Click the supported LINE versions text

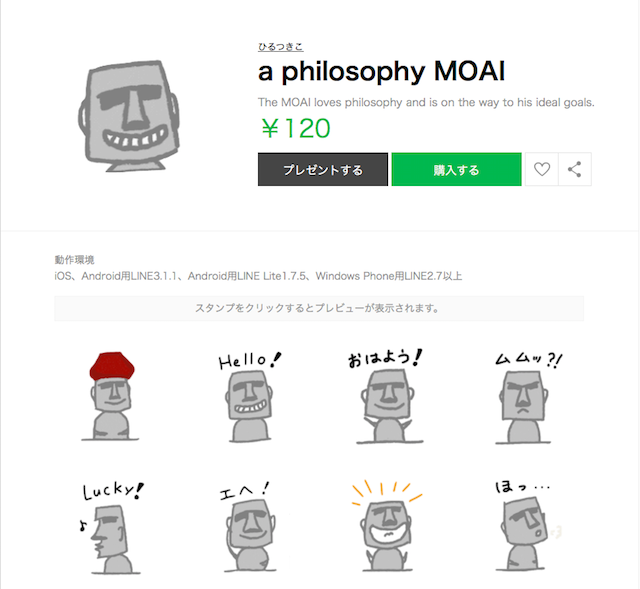[258, 276]
